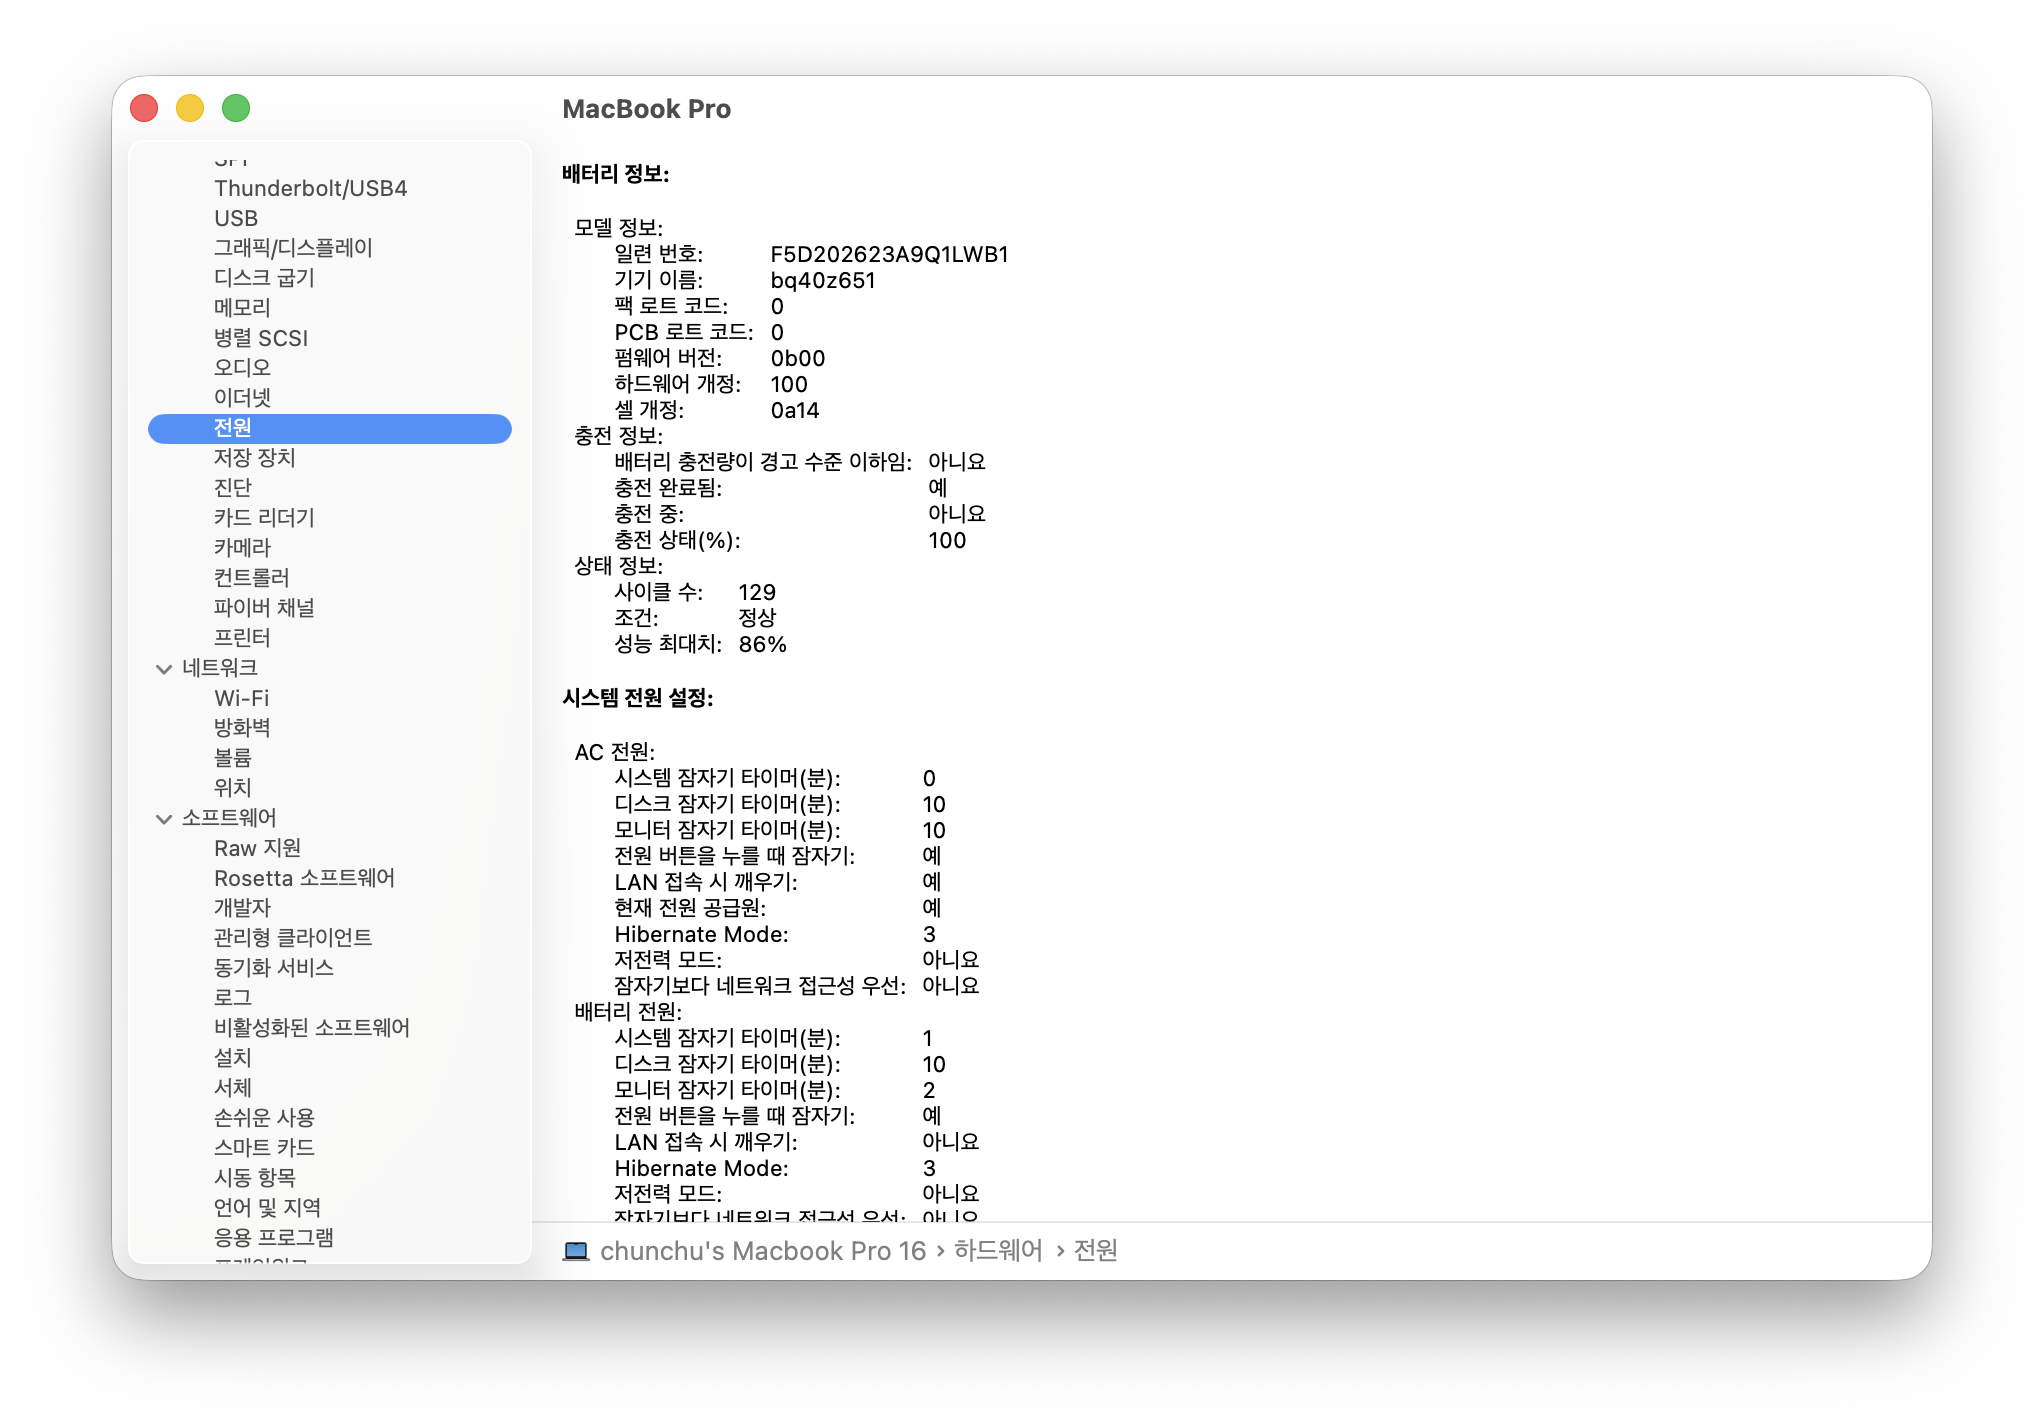This screenshot has height=1428, width=2044.
Task: Open 설치 in the sidebar
Action: coord(232,1058)
